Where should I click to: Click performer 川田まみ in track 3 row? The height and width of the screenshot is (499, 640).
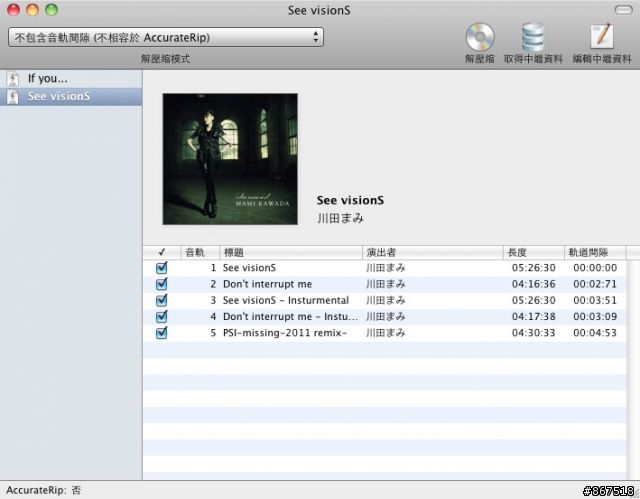point(385,301)
